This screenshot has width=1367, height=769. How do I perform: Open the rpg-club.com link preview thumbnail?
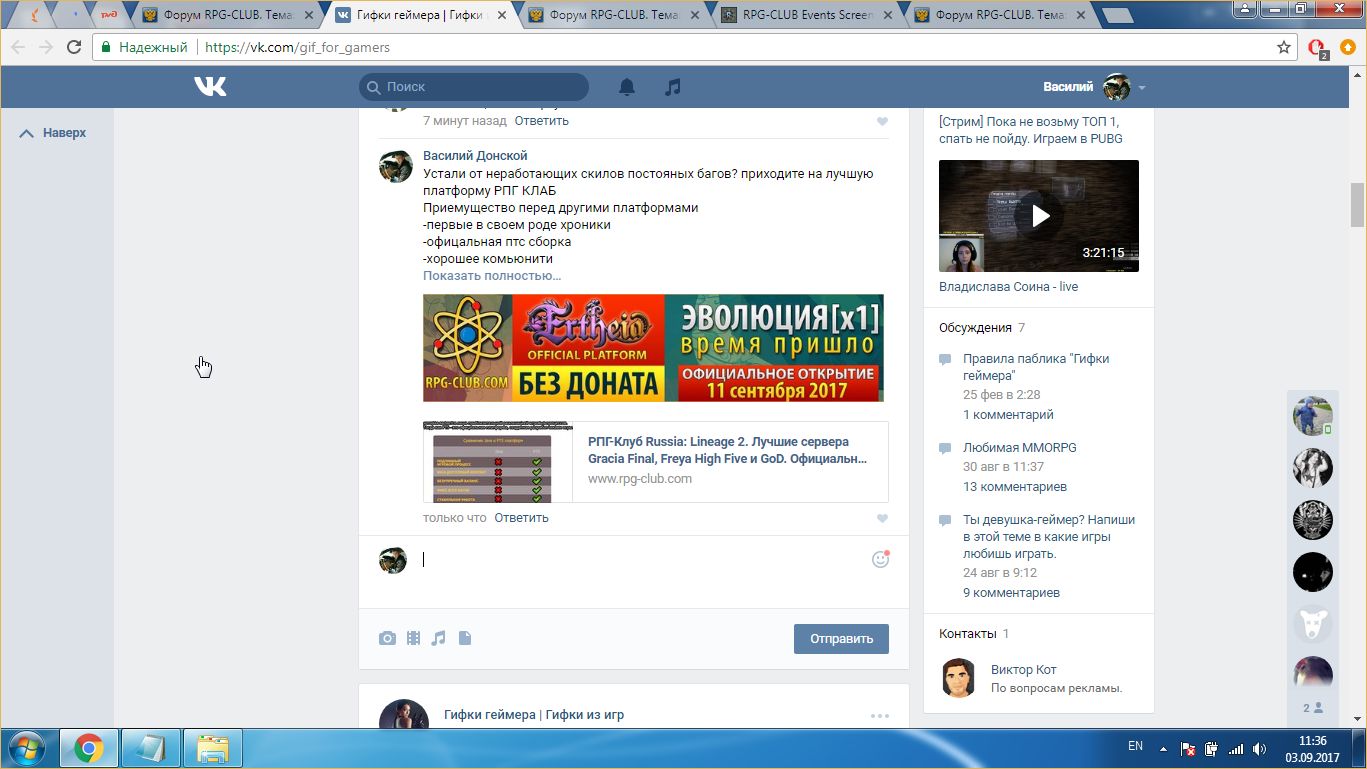498,462
